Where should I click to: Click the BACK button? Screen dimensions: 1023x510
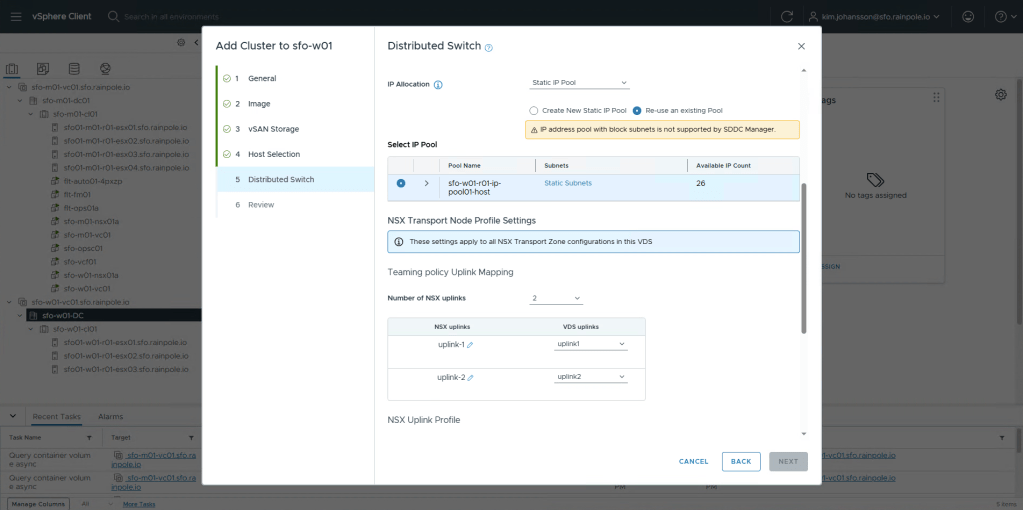741,461
